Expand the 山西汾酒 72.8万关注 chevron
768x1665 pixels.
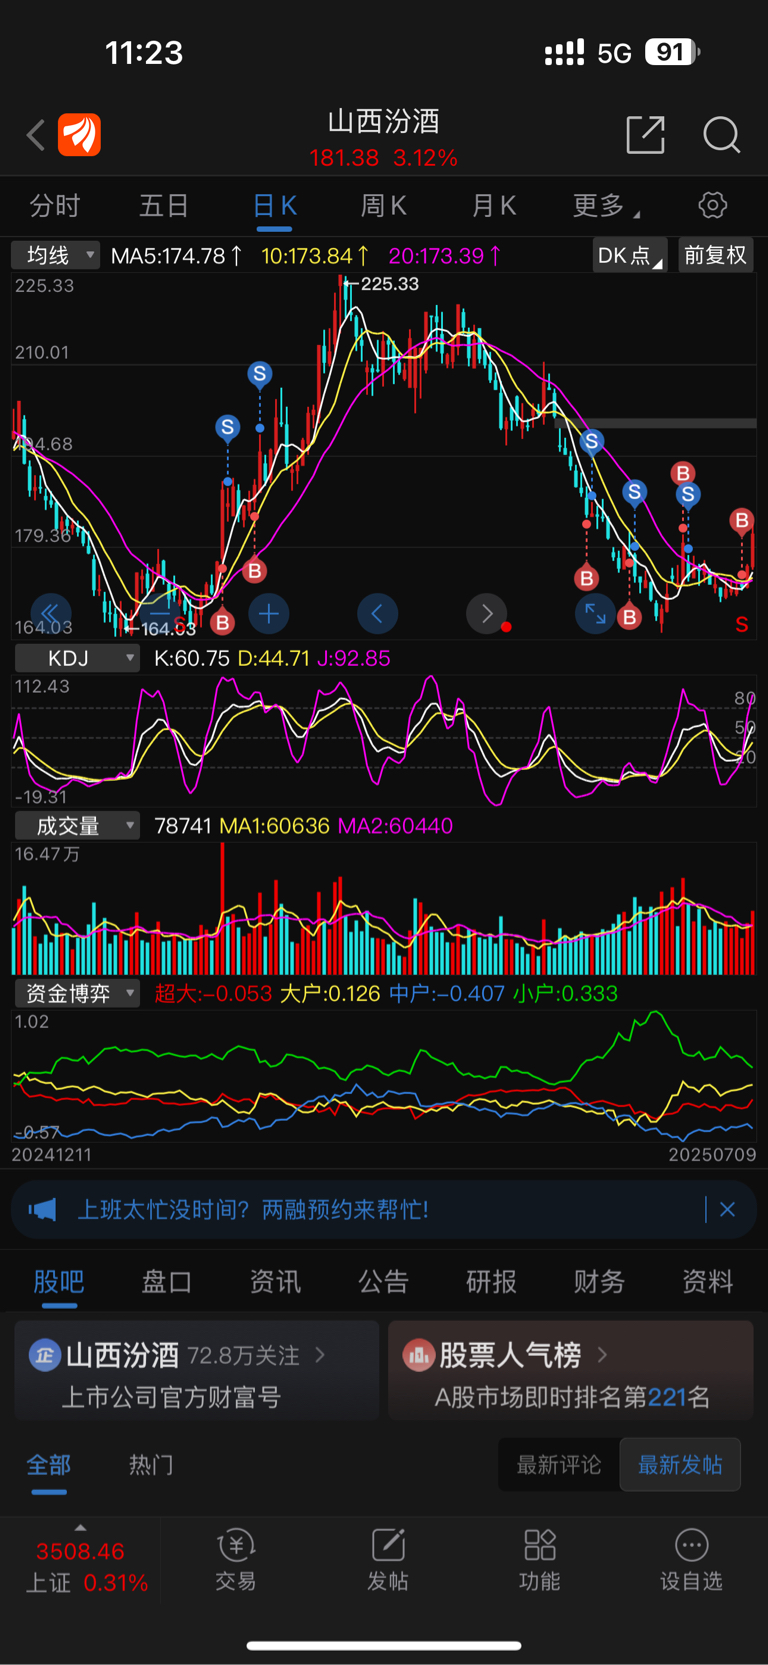tap(320, 1355)
